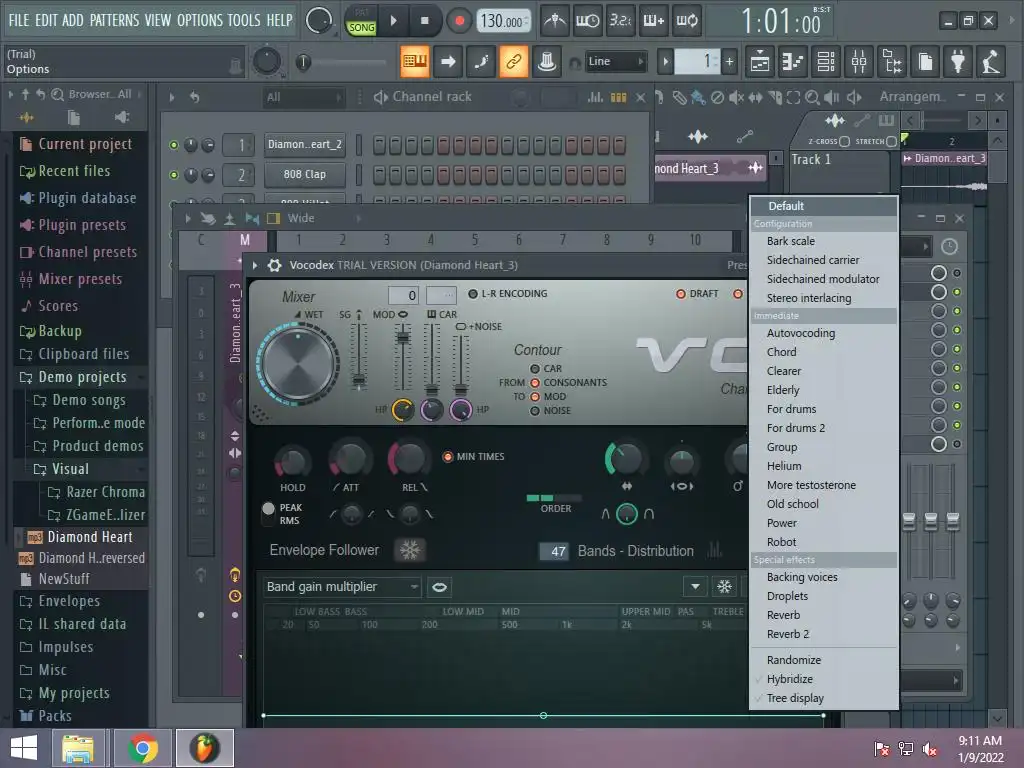The image size is (1024, 768).
Task: Click the Envelope Follower freeze snowflake icon
Action: coord(409,551)
